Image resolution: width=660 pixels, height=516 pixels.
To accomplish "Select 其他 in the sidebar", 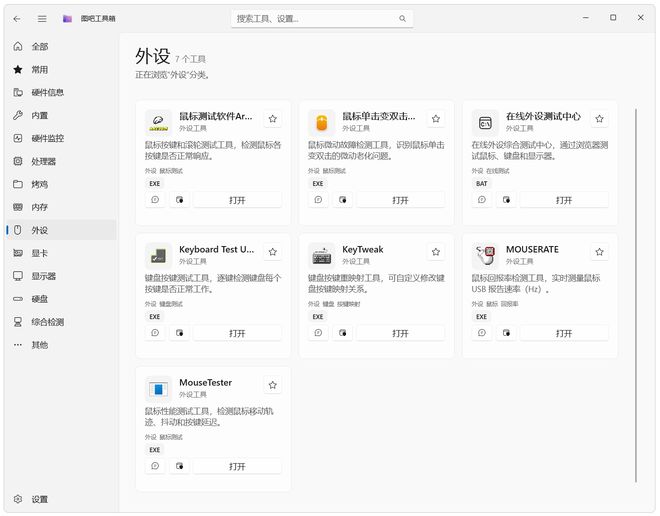I will pos(61,345).
